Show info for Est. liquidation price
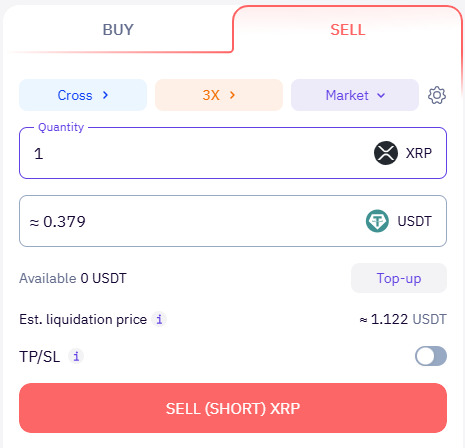Screen dimensions: 465x448 coord(159,319)
